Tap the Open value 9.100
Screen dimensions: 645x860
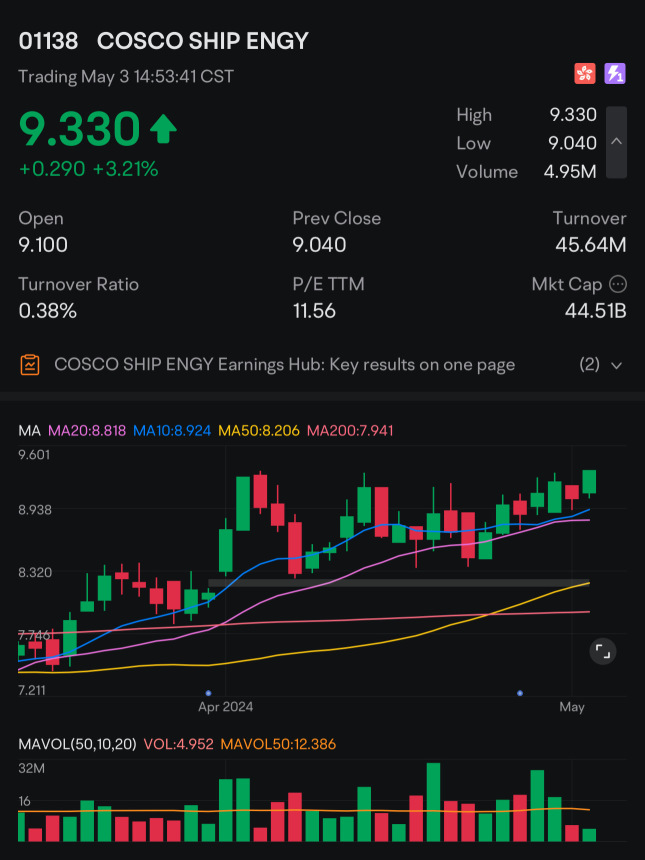43,245
